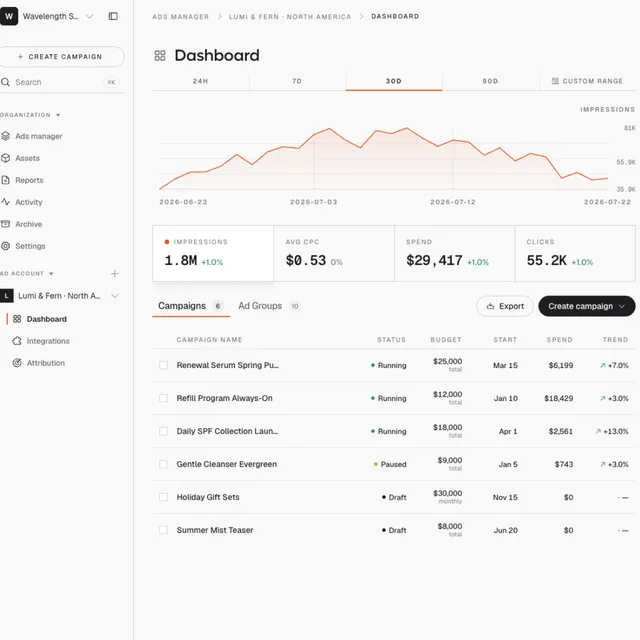640x640 pixels.
Task: Click the Attribution target icon
Action: [x=17, y=363]
